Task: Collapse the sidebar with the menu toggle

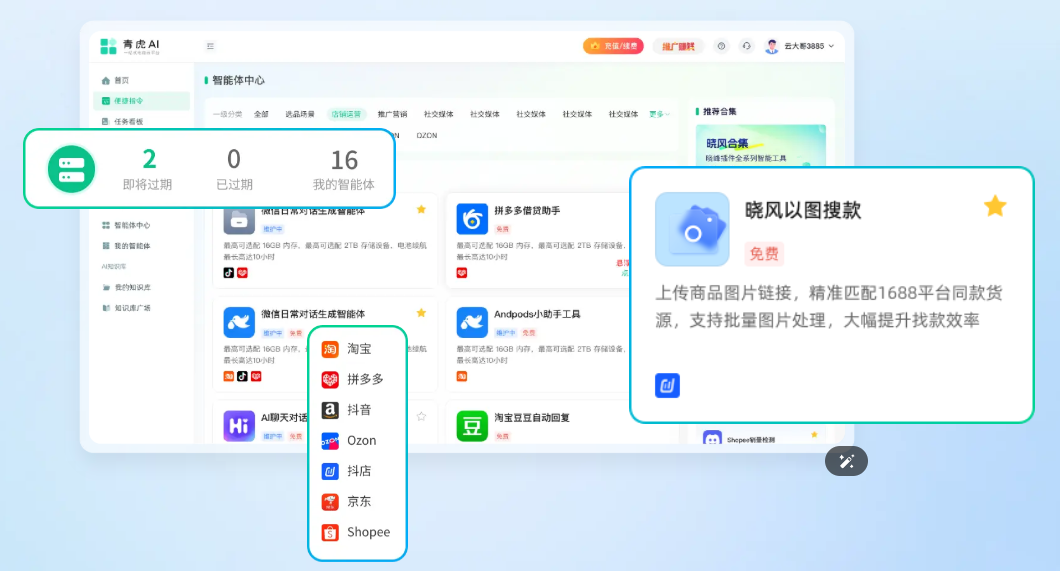Action: (210, 46)
